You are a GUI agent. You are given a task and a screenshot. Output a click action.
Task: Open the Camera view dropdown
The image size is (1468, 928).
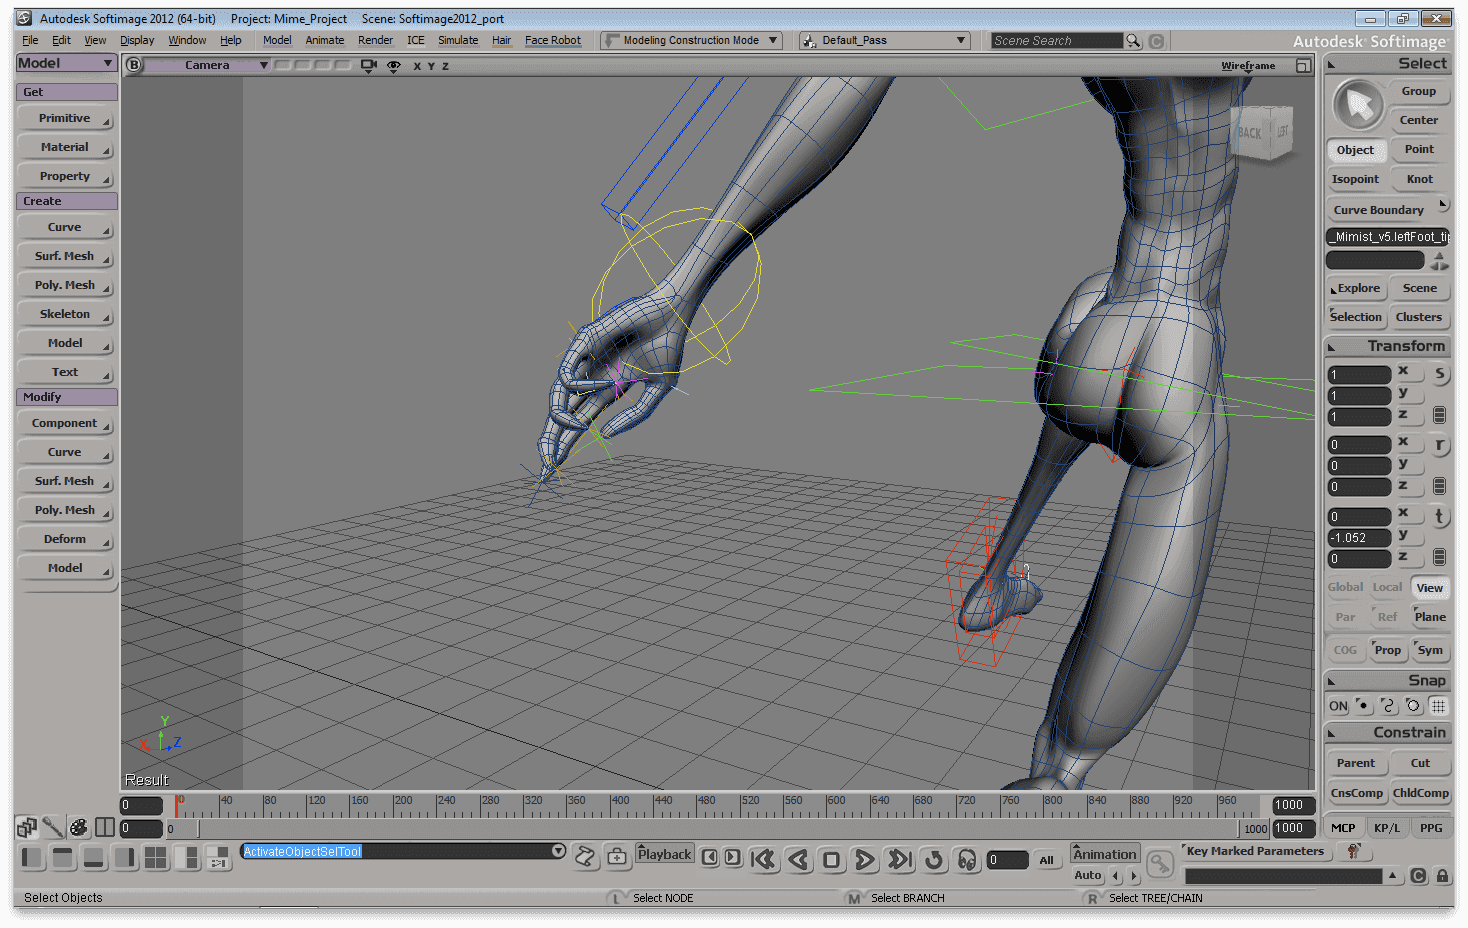click(x=209, y=65)
